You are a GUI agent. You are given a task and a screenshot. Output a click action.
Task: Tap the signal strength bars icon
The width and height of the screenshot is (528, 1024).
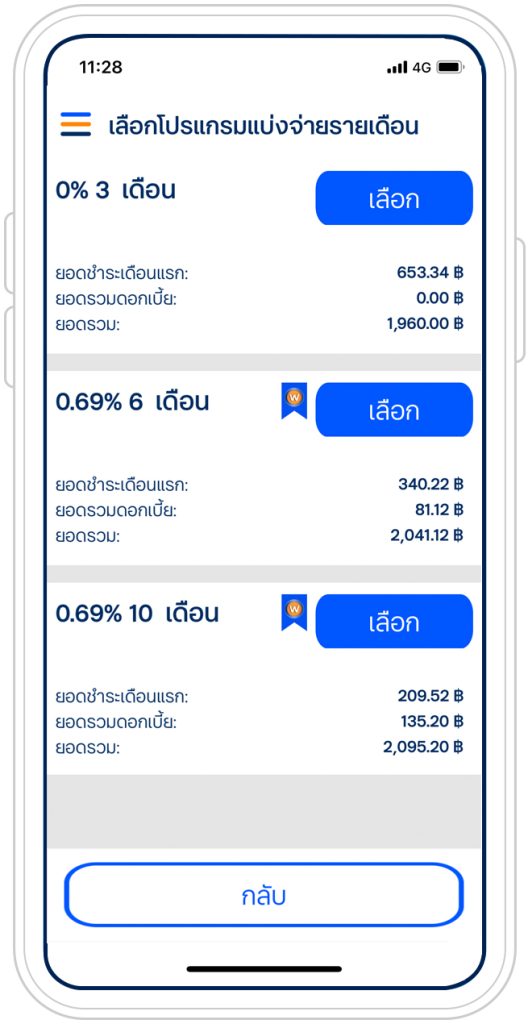pyautogui.click(x=397, y=67)
